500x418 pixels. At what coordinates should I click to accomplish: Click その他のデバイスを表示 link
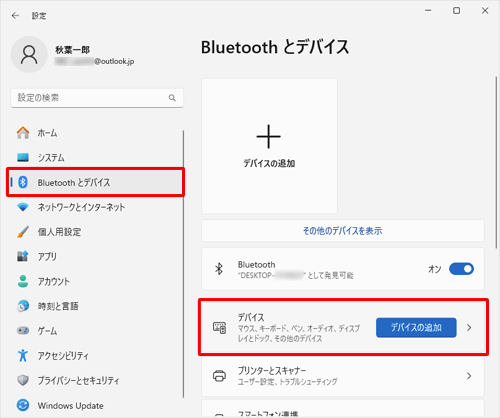coord(342,231)
